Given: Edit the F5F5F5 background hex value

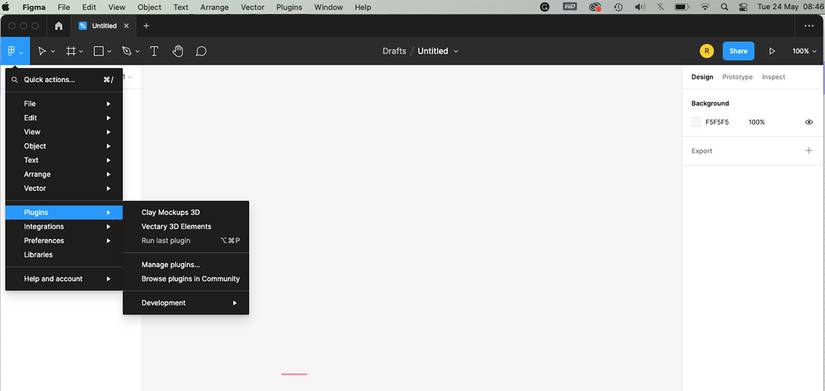Looking at the screenshot, I should [x=717, y=122].
